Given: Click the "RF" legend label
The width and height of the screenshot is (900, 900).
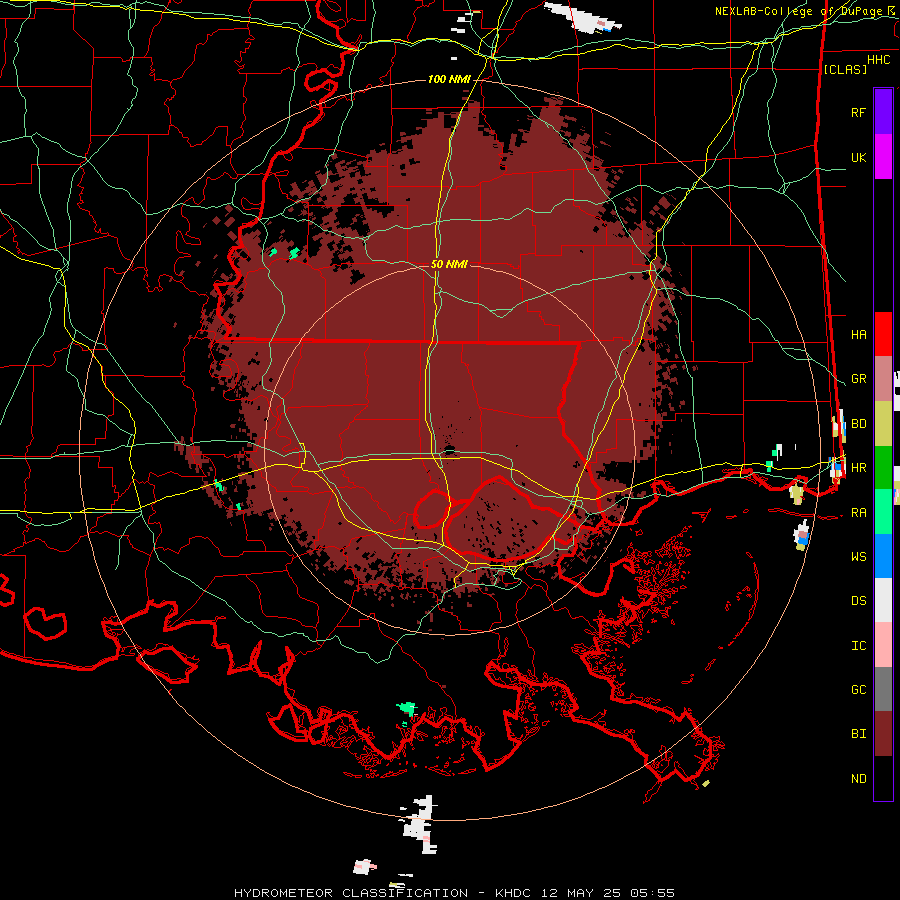Looking at the screenshot, I should (x=858, y=112).
